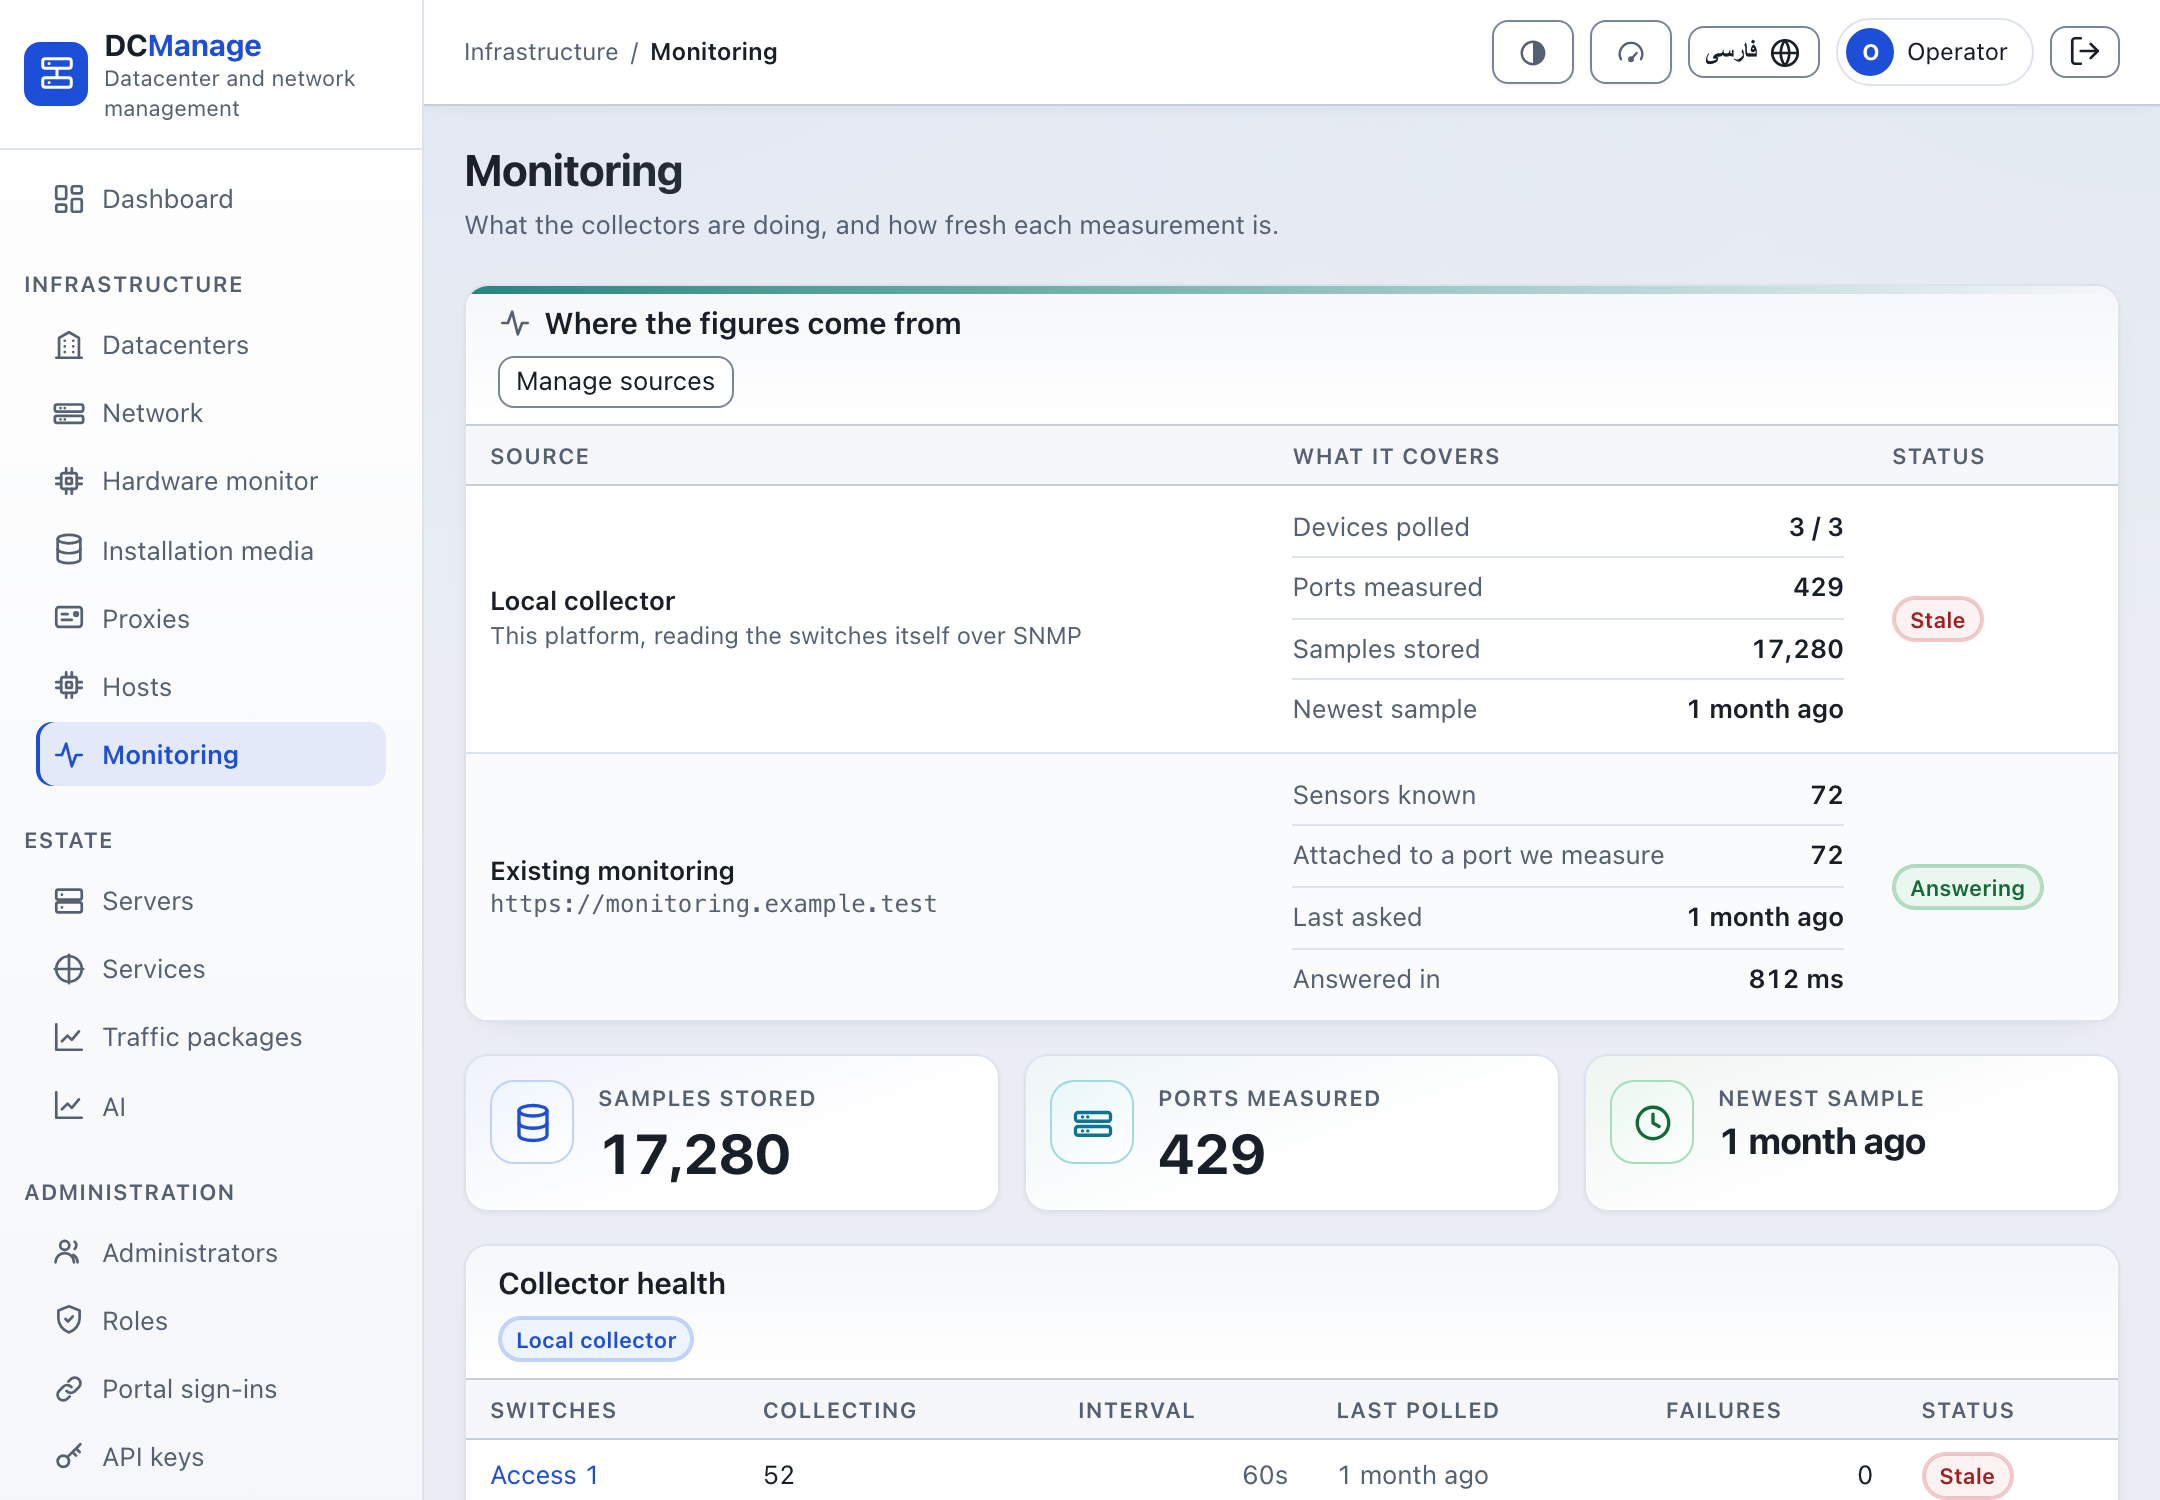The width and height of the screenshot is (2160, 1500).
Task: Click the '3 / 3' devices polled value
Action: 1816,527
